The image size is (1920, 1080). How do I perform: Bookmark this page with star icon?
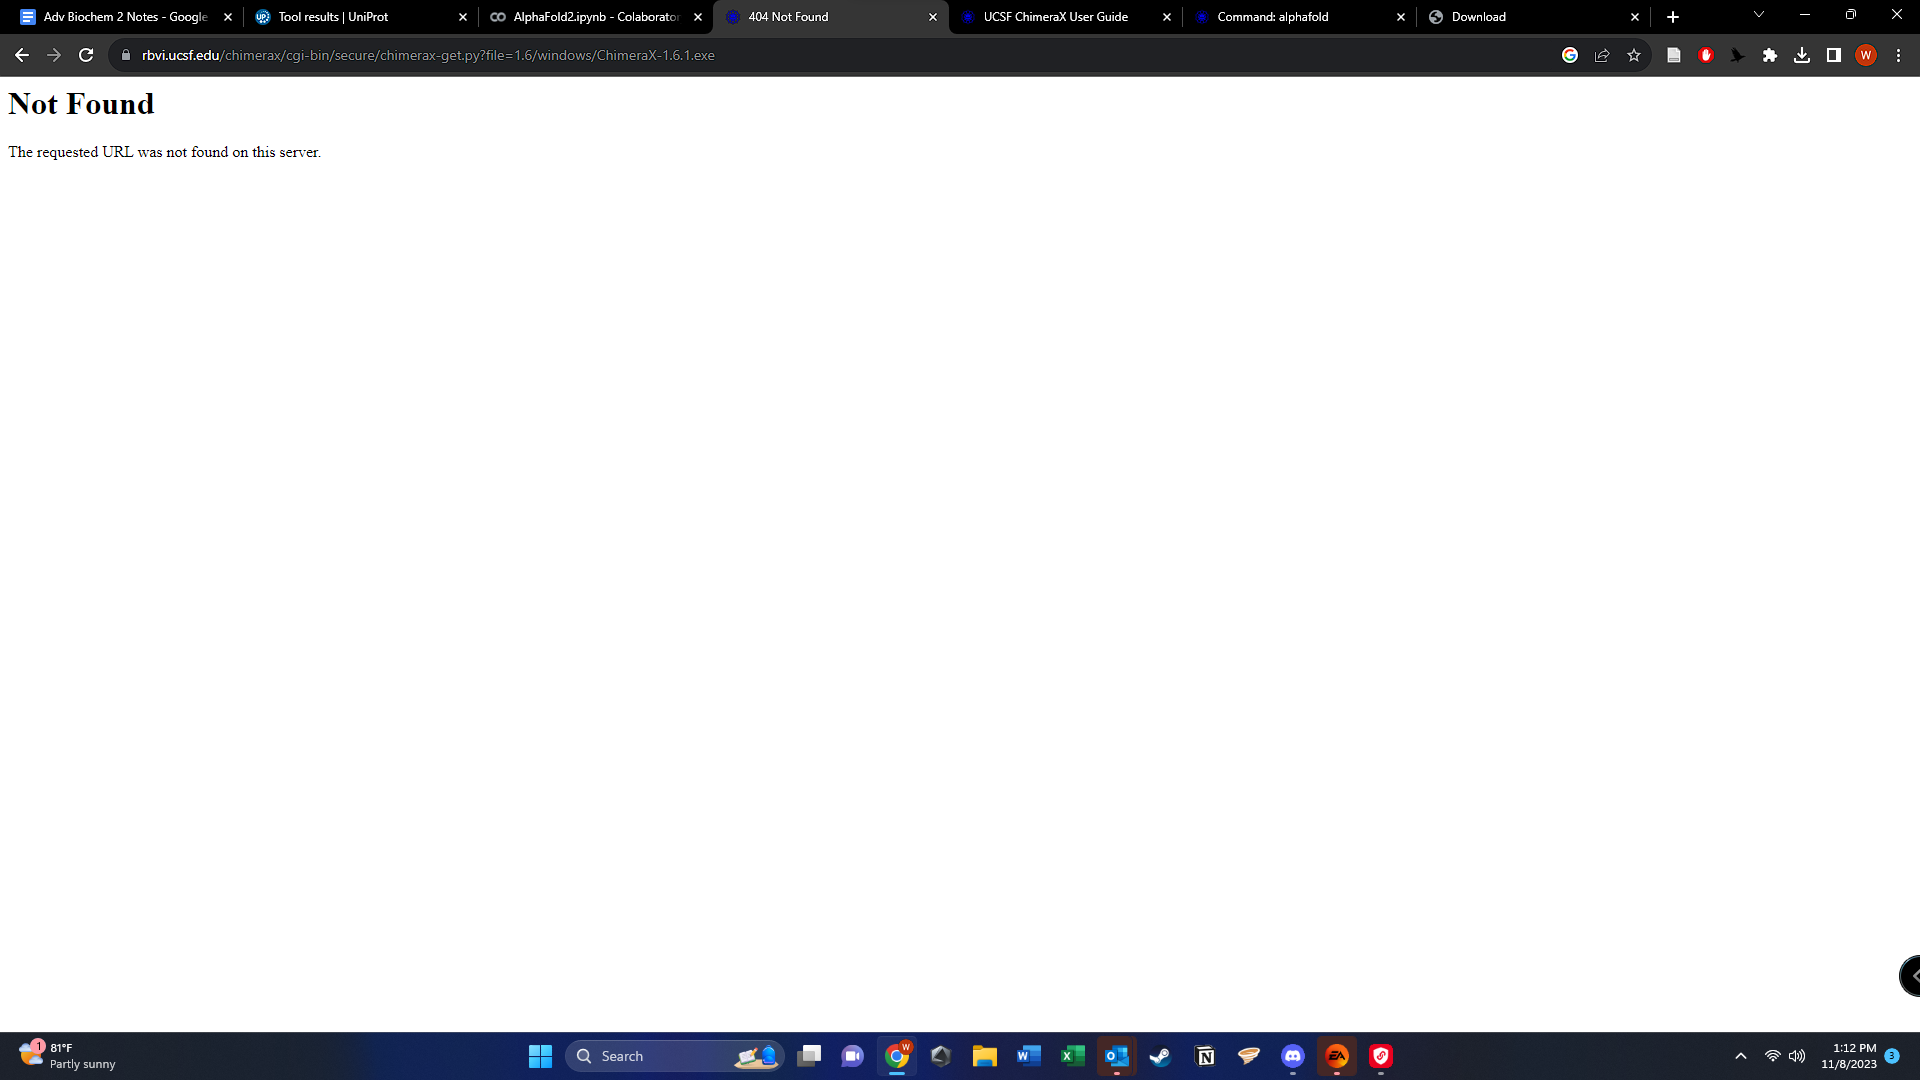tap(1634, 55)
